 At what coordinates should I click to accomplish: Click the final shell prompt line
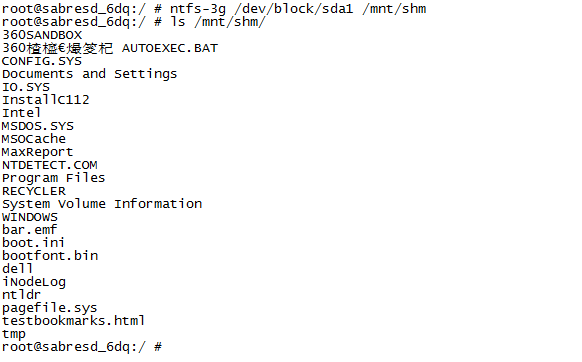(x=82, y=347)
